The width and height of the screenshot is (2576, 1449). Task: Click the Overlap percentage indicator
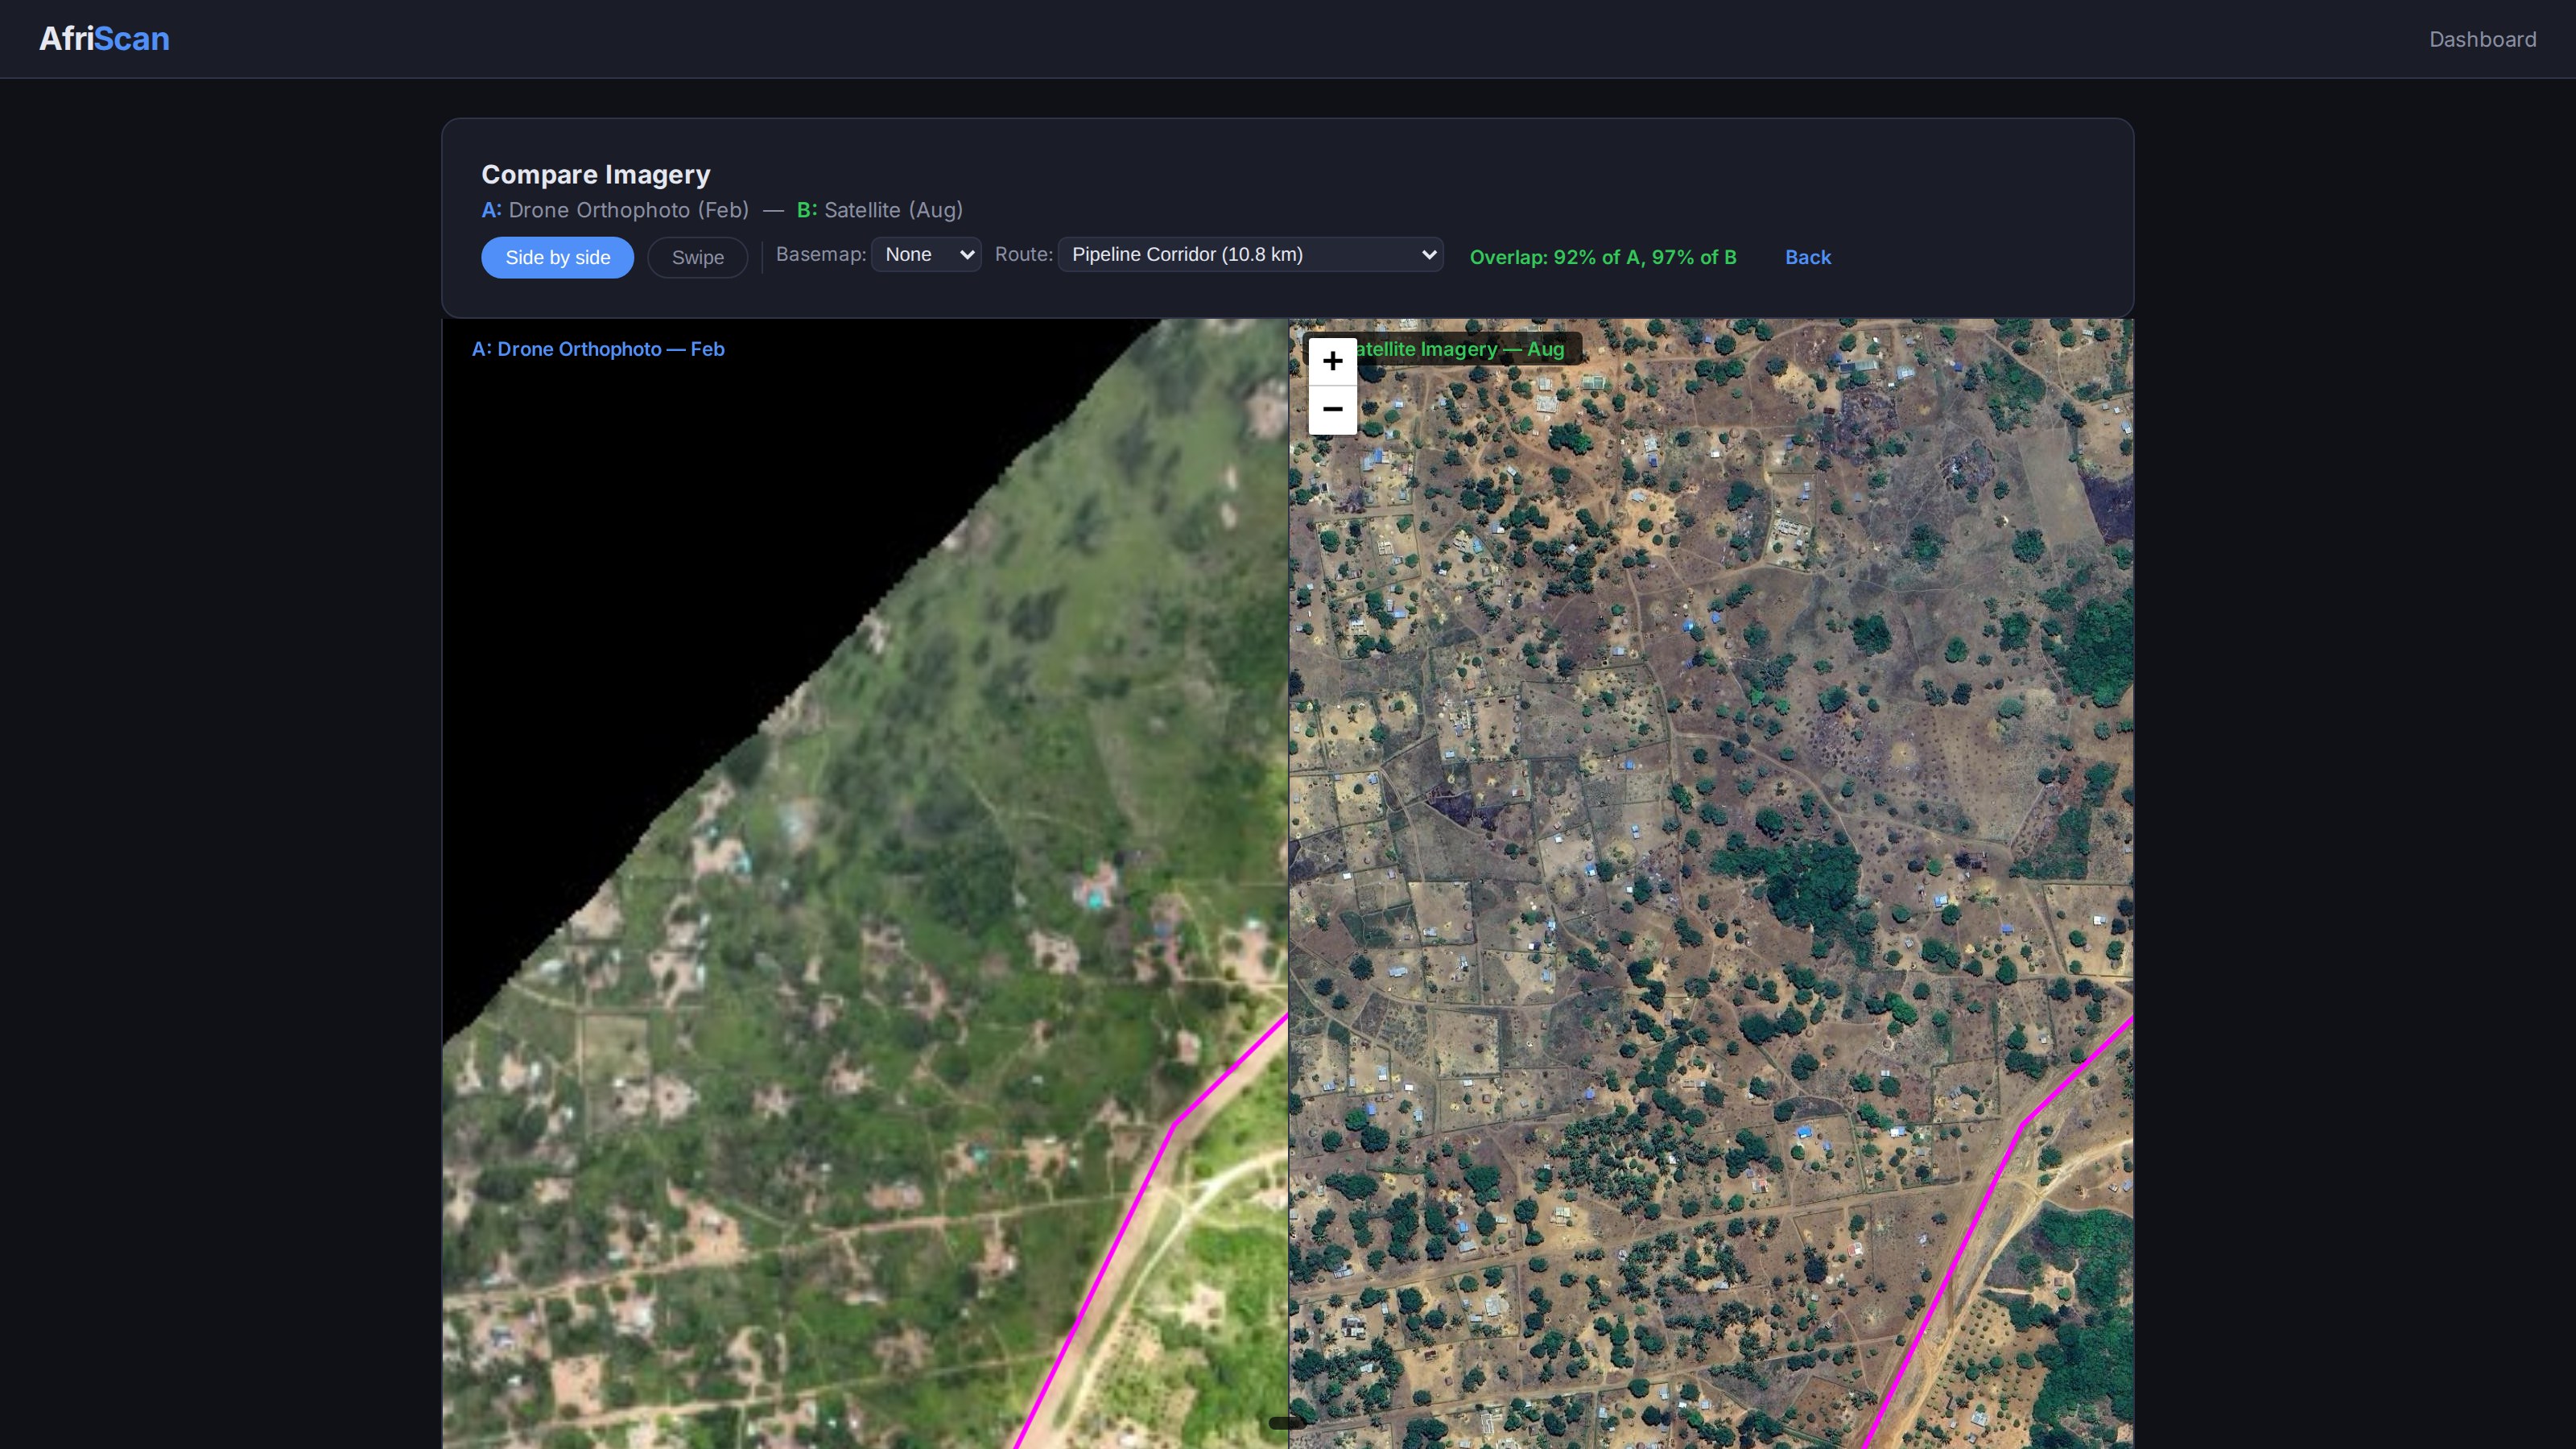coord(1602,257)
